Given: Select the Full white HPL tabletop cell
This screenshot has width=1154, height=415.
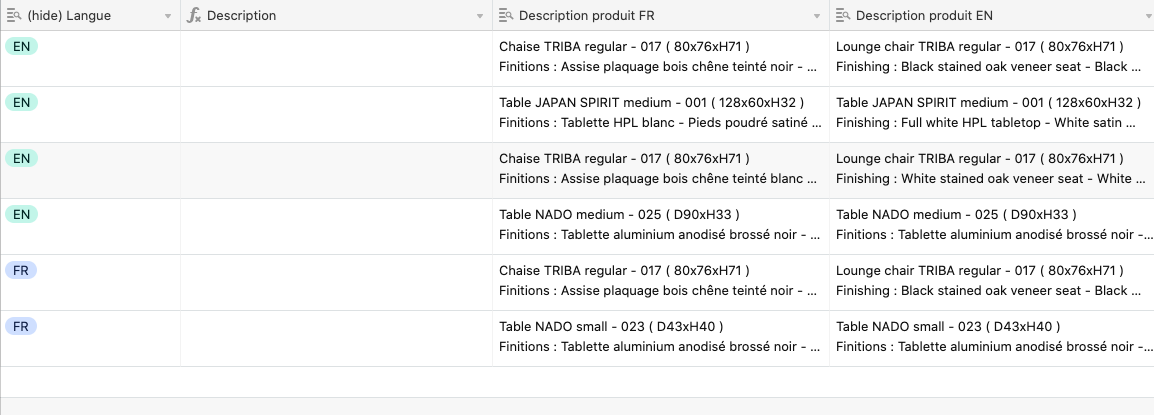Looking at the screenshot, I should [x=990, y=114].
